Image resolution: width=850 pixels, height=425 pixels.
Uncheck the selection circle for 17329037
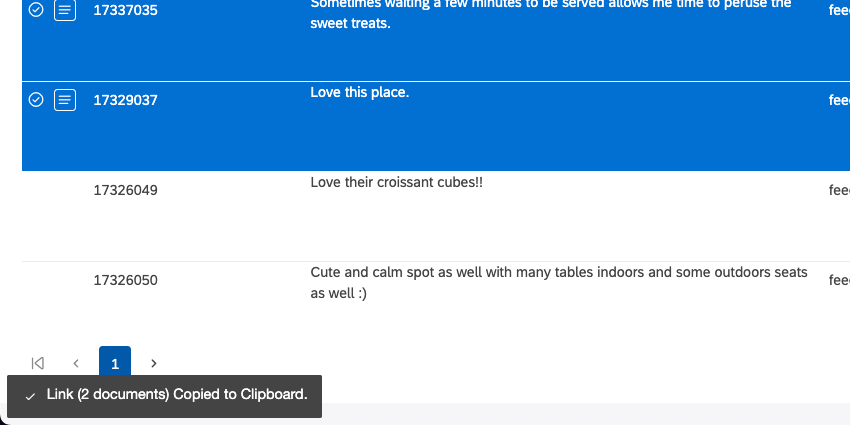36,100
